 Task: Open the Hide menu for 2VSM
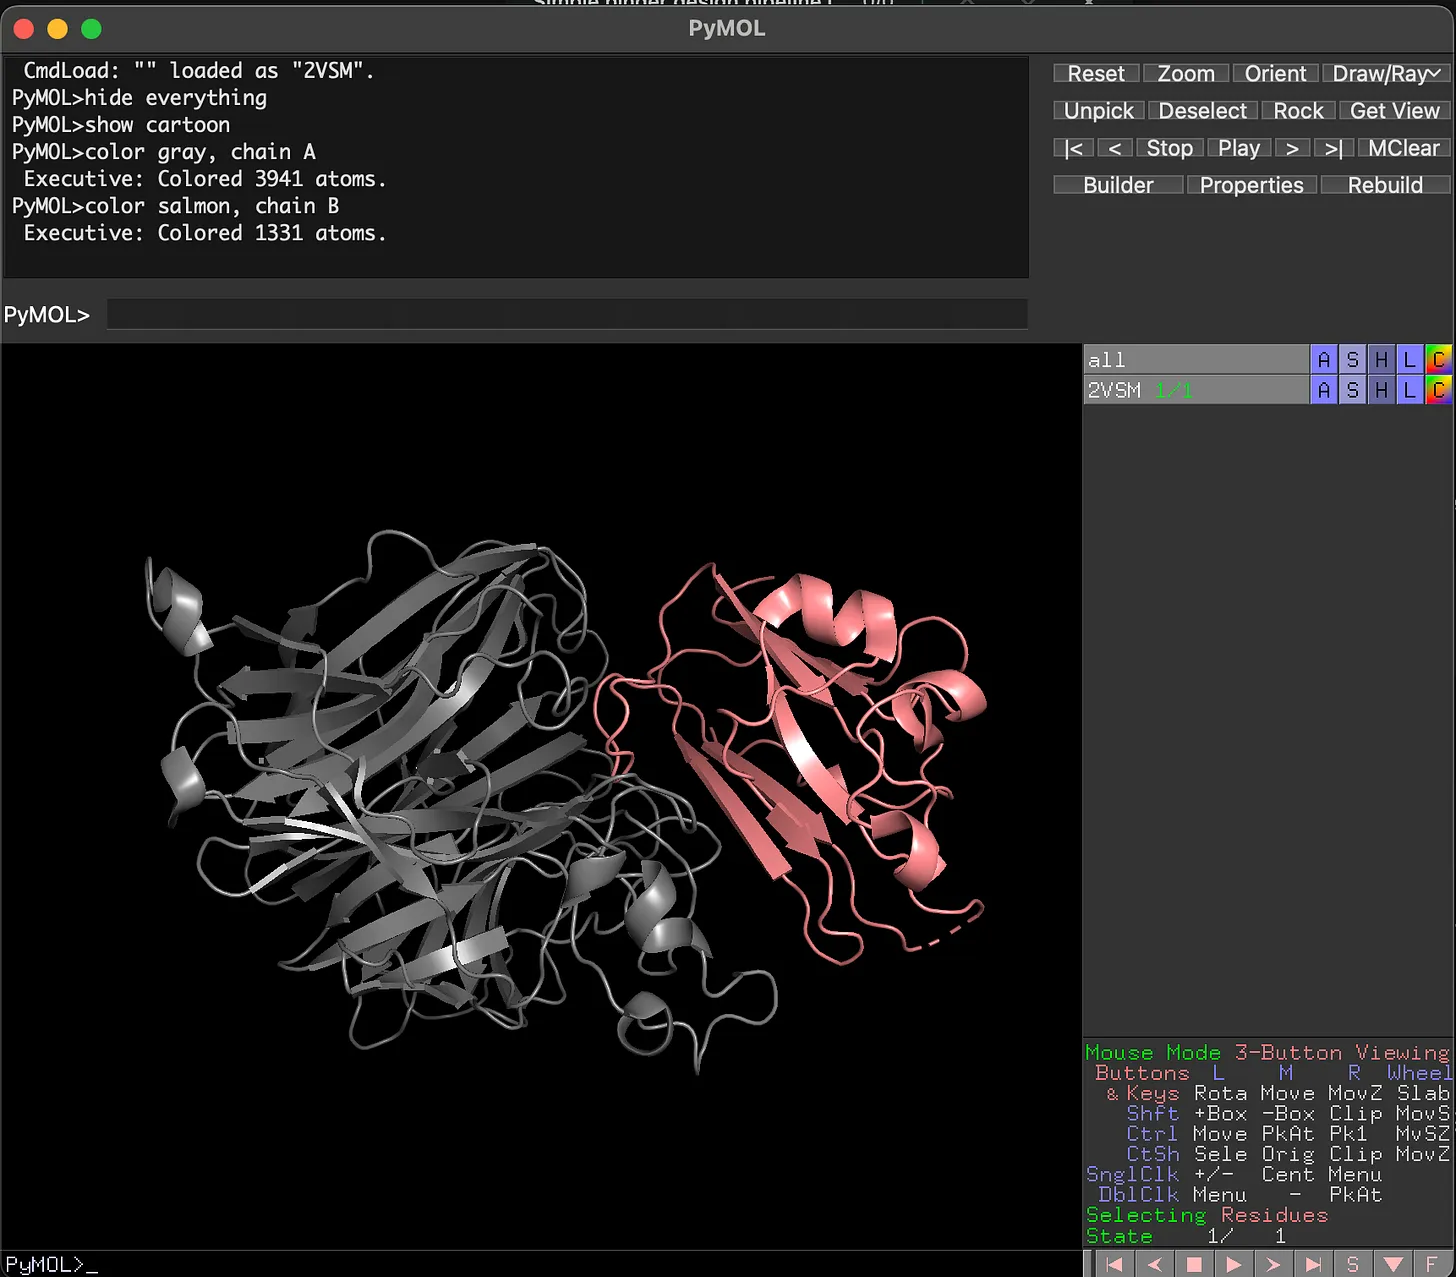[x=1380, y=389]
